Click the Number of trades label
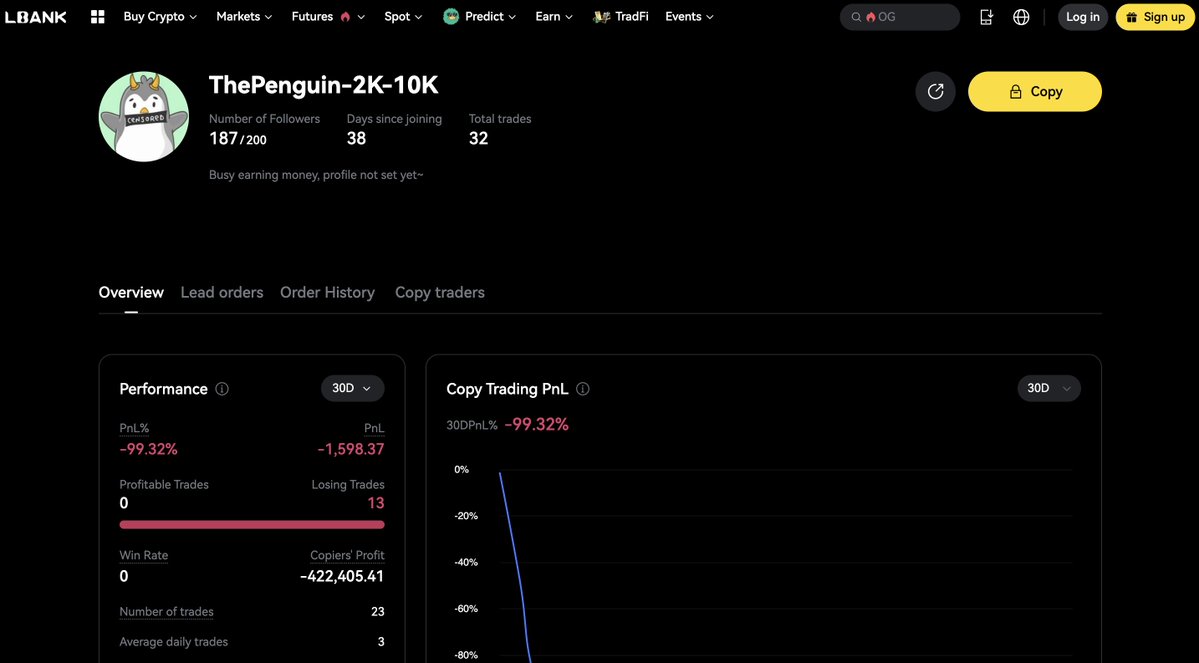1199x663 pixels. pos(167,612)
